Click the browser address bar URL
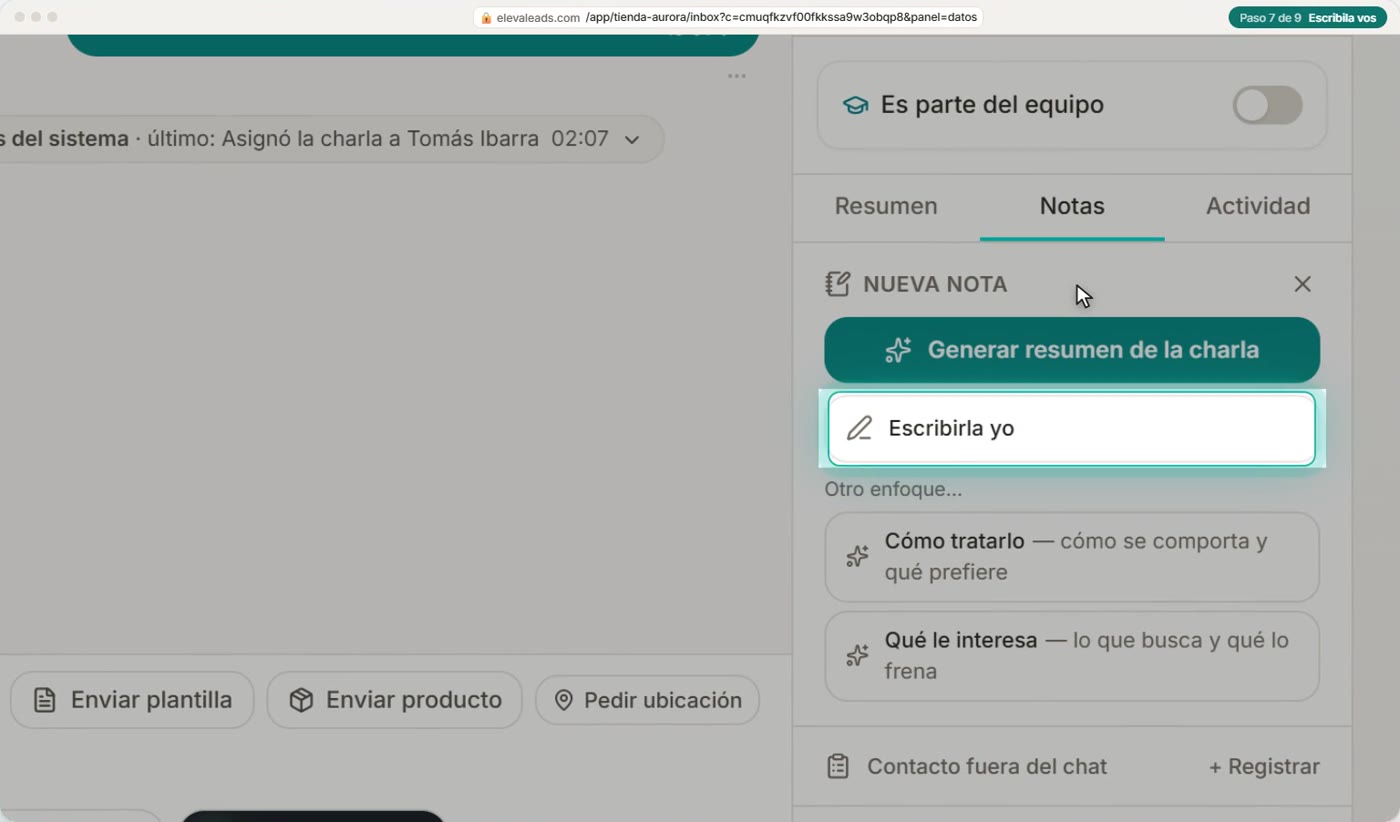 point(727,17)
